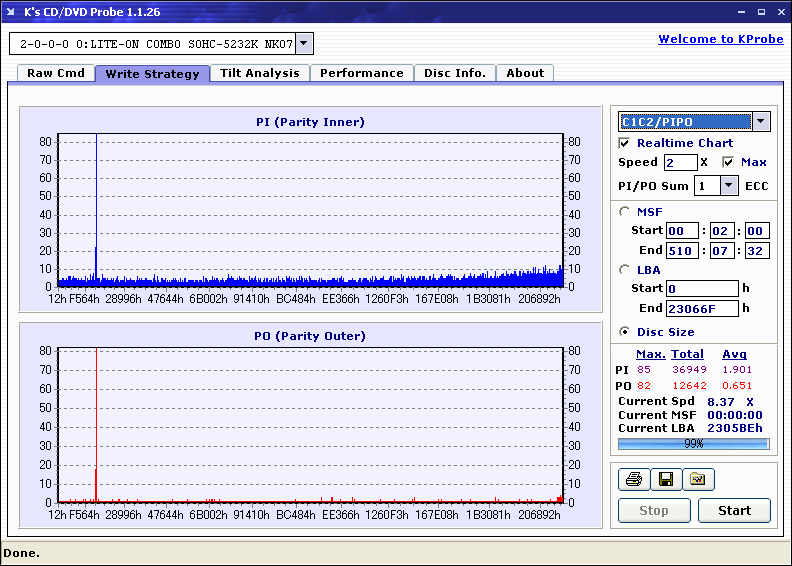Viewport: 792px width, 566px height.
Task: Expand the C1C2/PIPO test type dropdown
Action: point(760,121)
